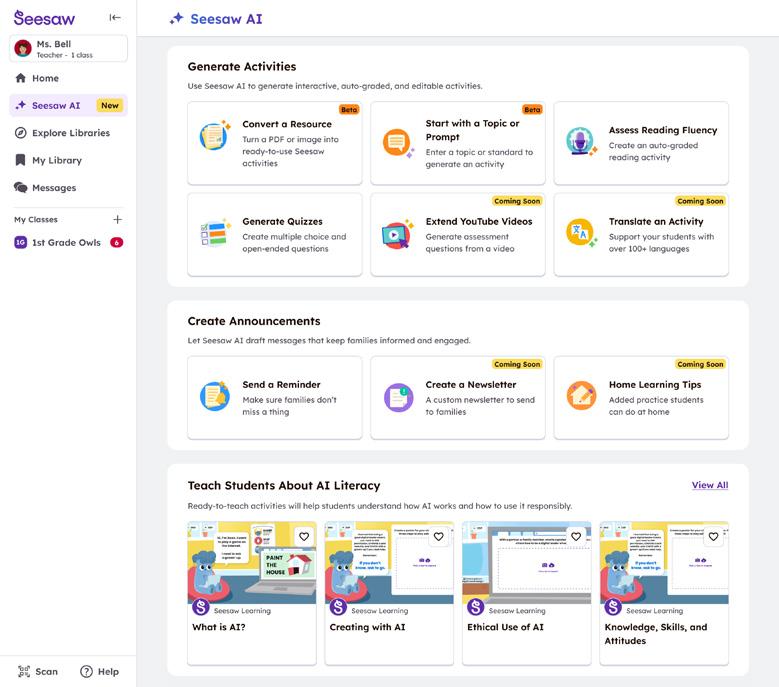Click the Beta badge on Convert a Resource
Viewport: 779px width, 687px height.
[349, 109]
